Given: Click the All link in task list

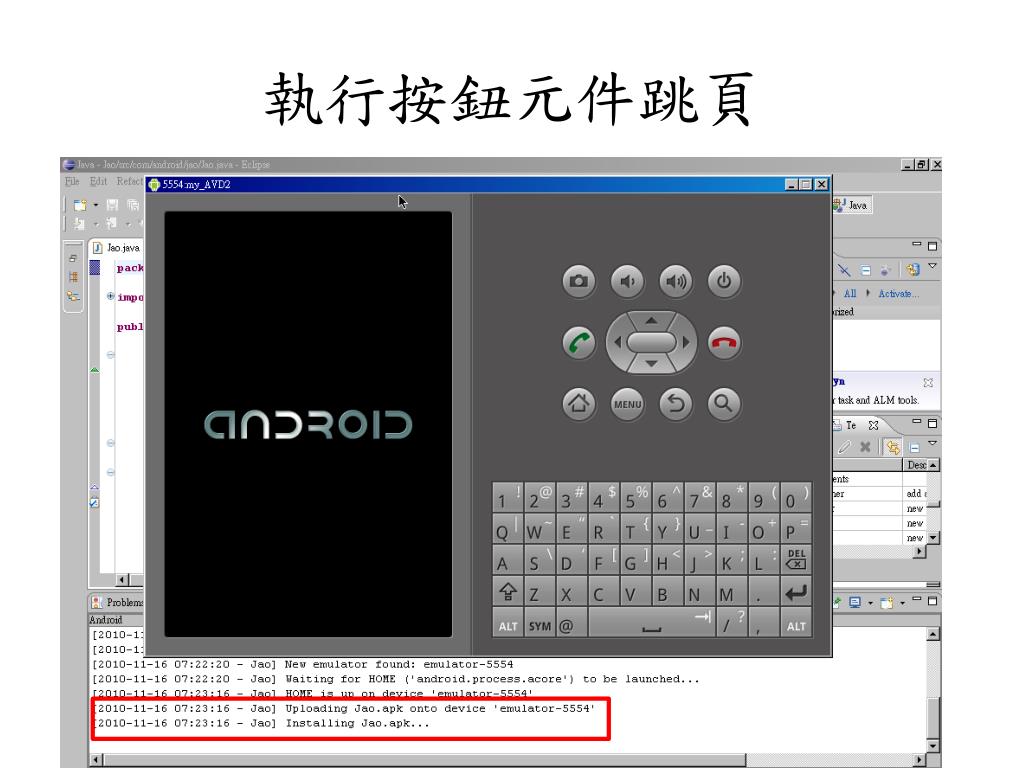Looking at the screenshot, I should [x=850, y=293].
